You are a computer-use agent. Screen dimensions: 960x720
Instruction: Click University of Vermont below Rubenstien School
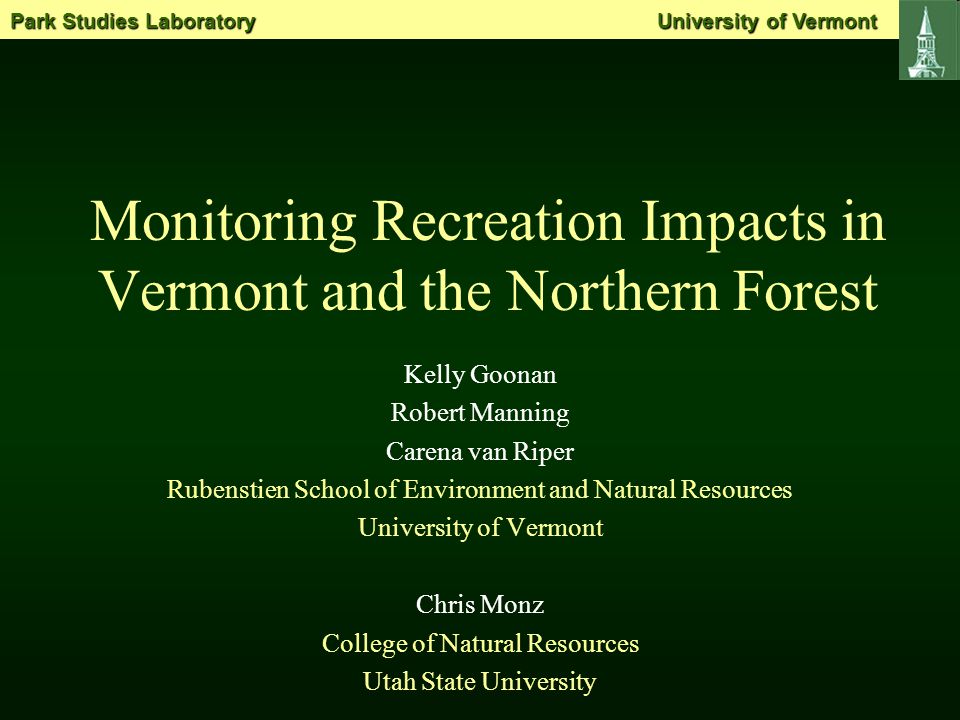481,528
